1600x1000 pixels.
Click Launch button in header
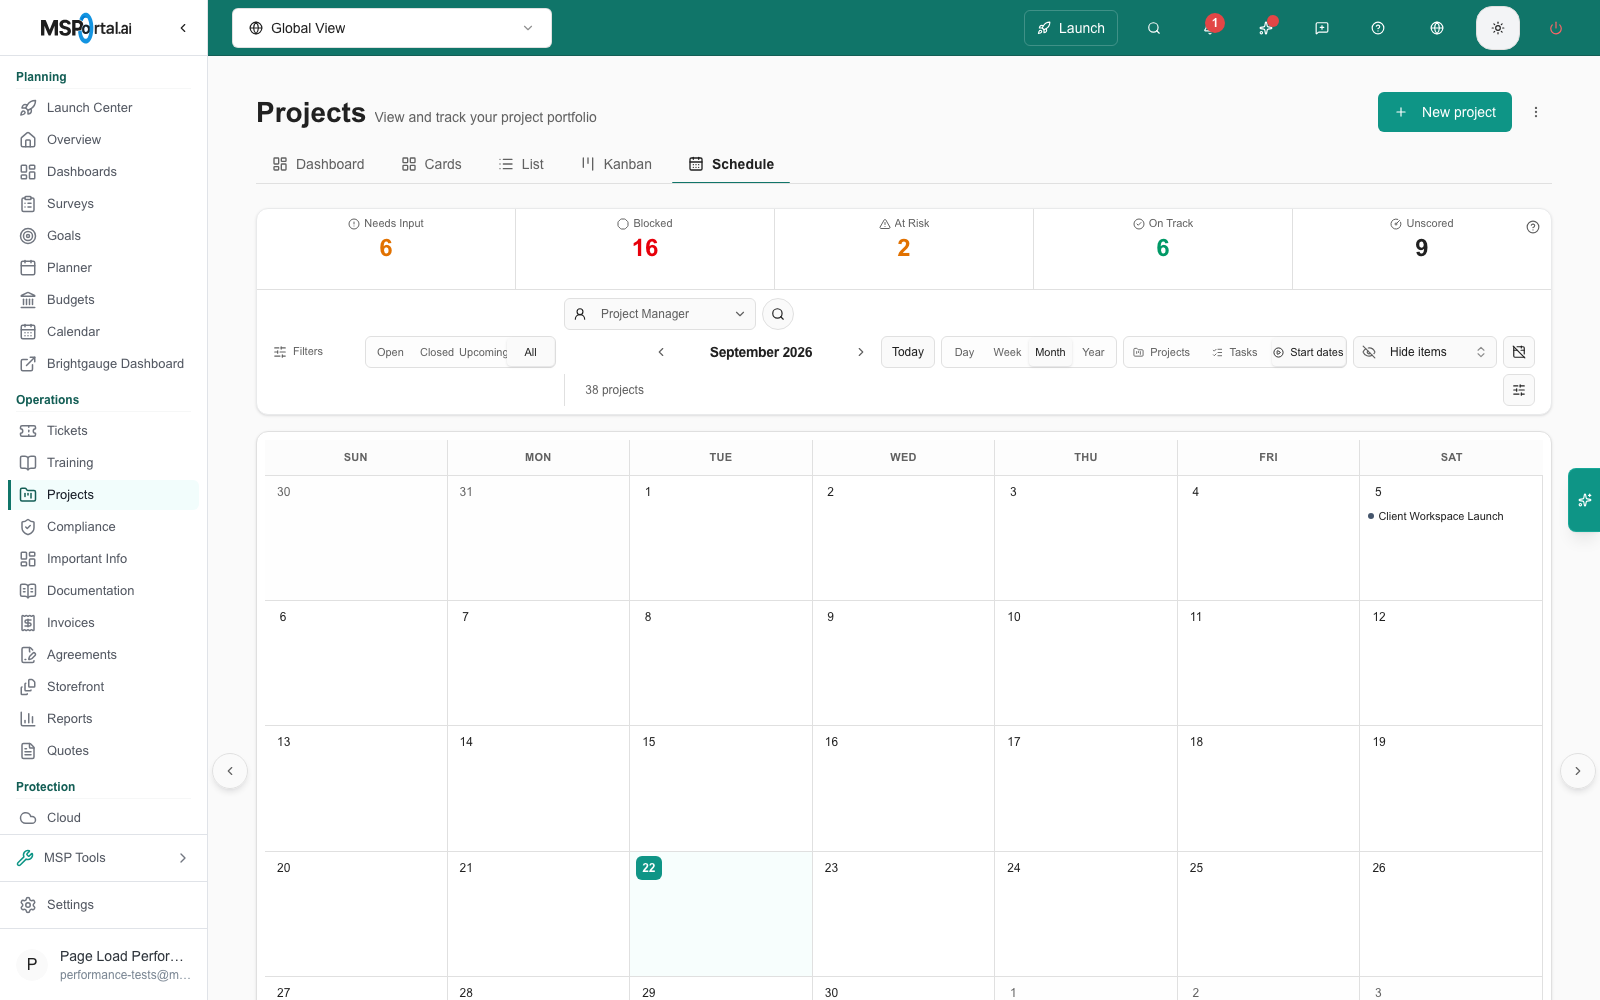1071,28
